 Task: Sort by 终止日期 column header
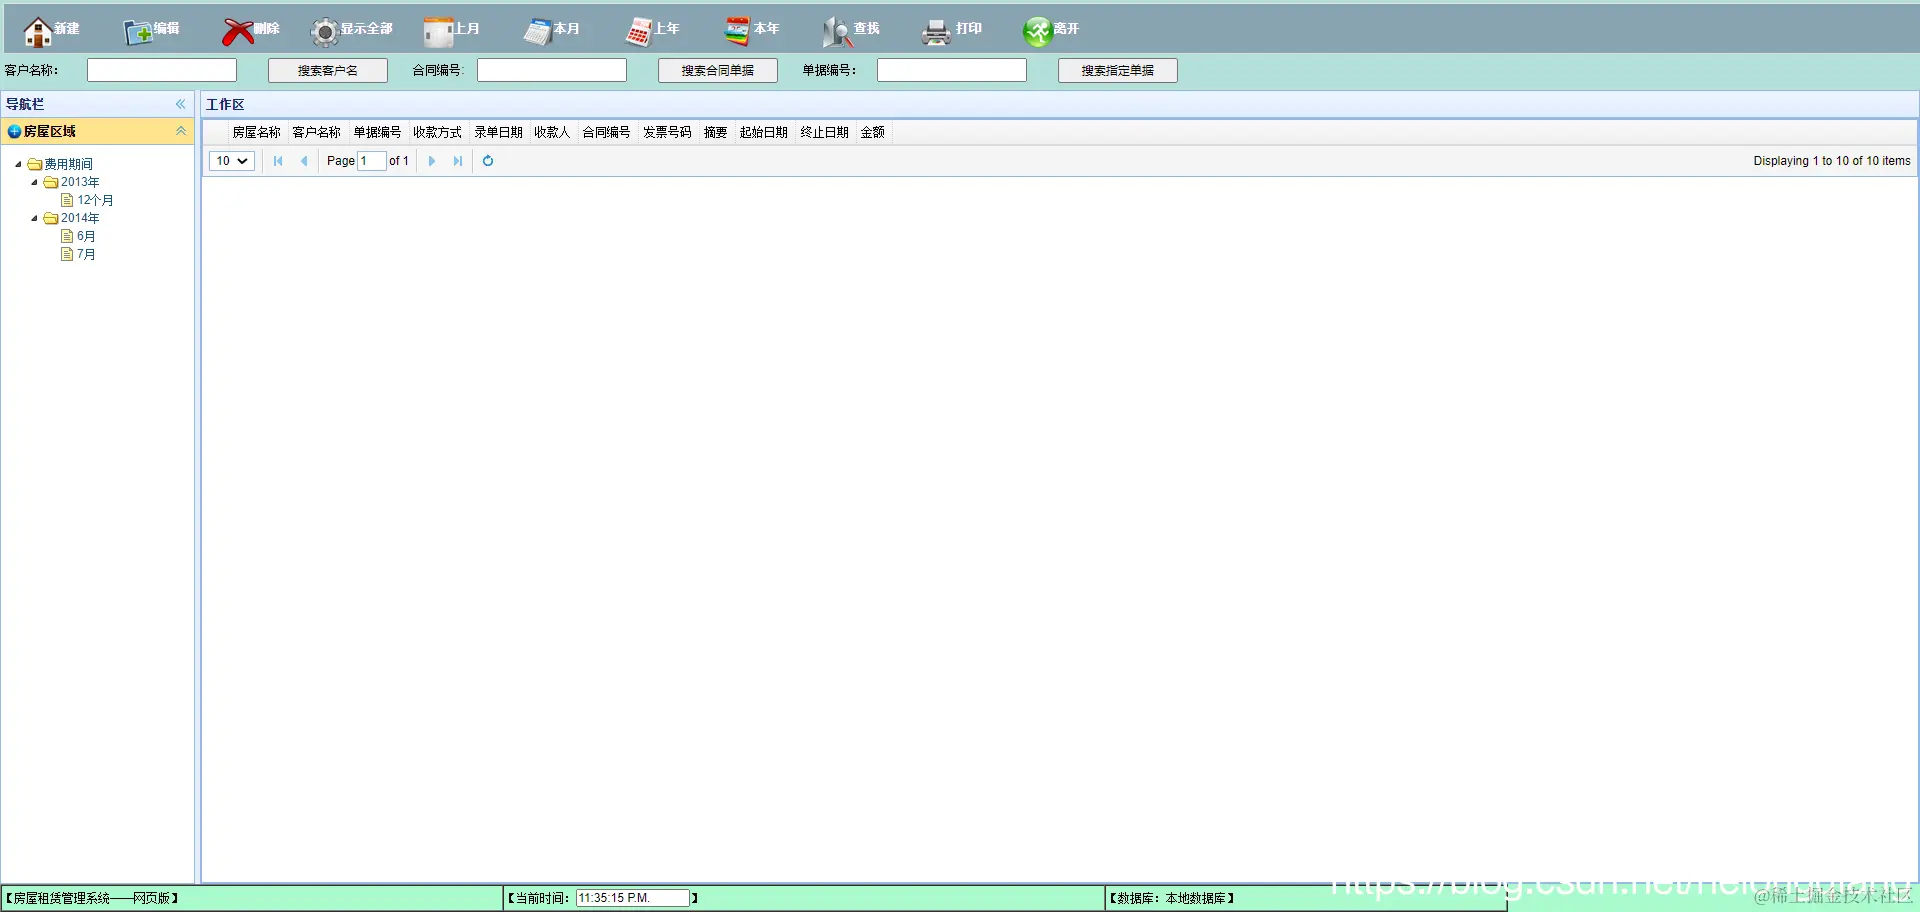[824, 132]
